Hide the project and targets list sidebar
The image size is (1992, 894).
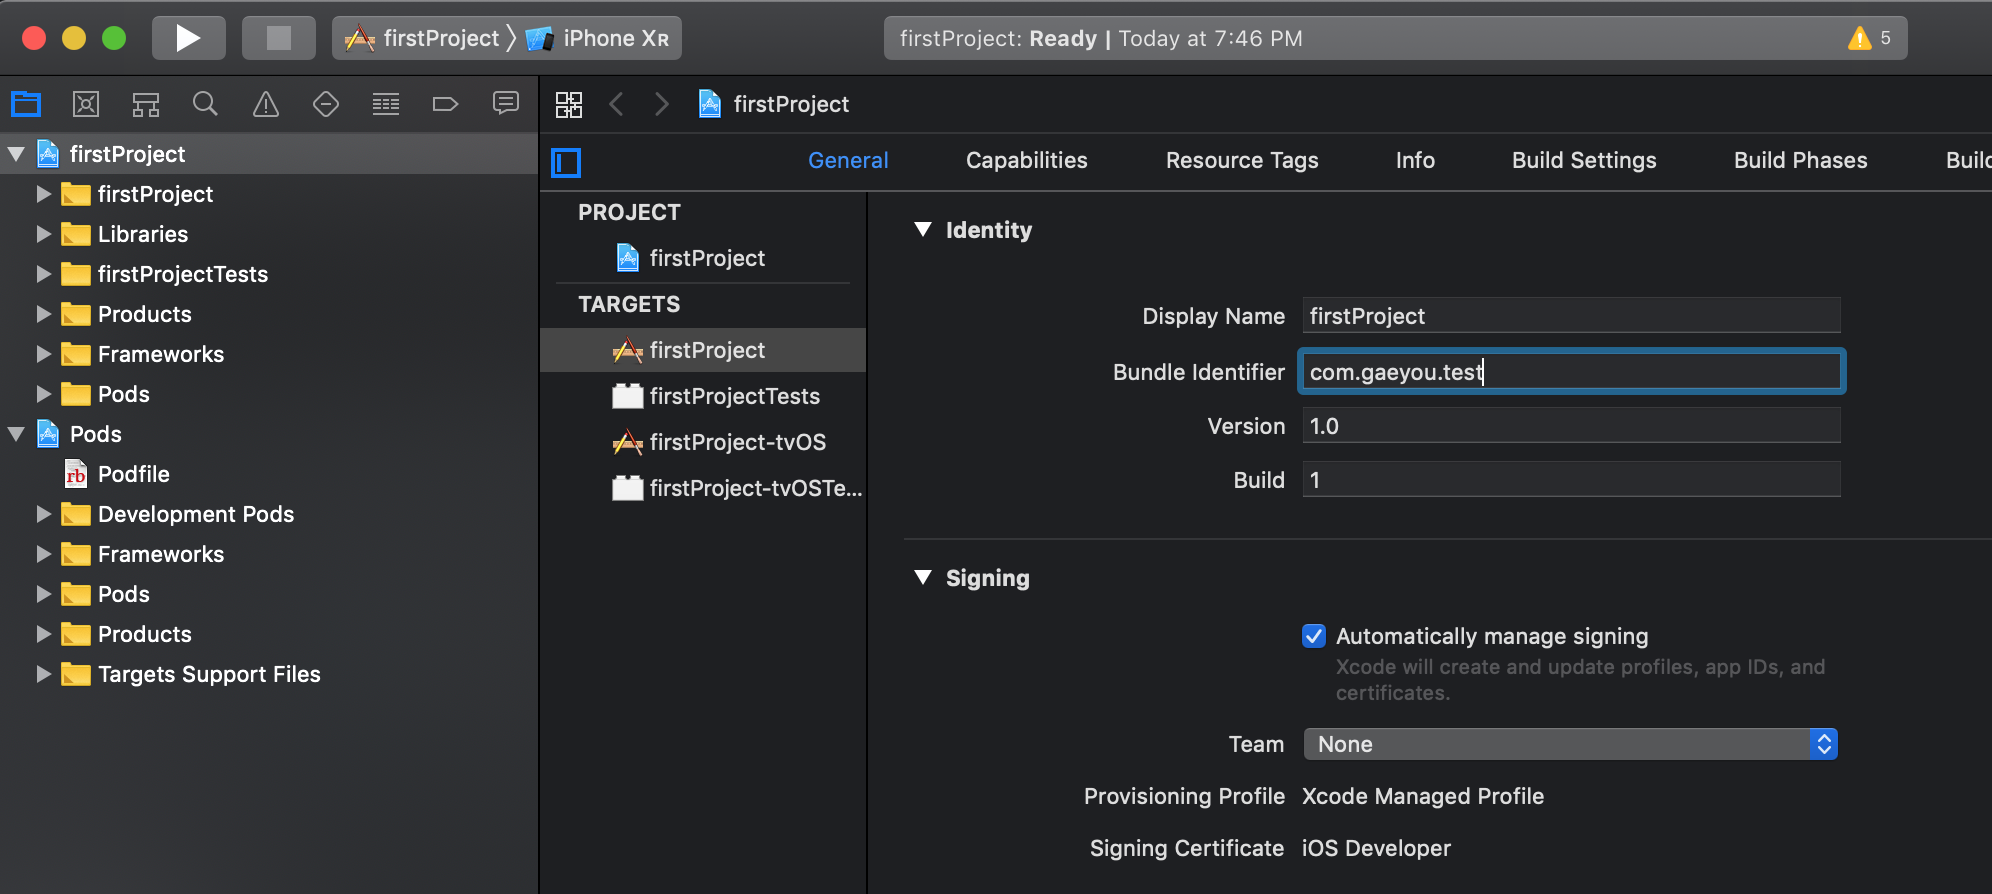(566, 162)
